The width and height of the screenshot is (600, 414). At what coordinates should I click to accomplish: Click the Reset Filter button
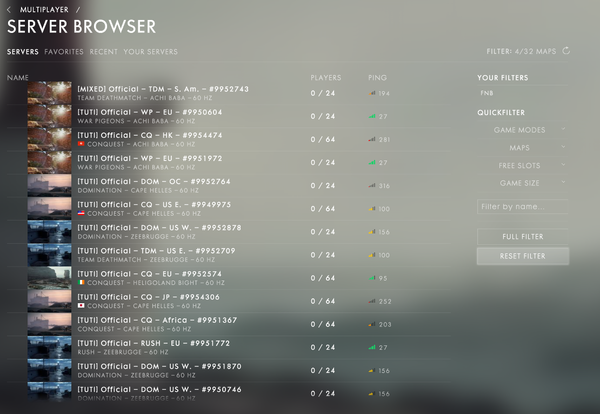tap(523, 256)
